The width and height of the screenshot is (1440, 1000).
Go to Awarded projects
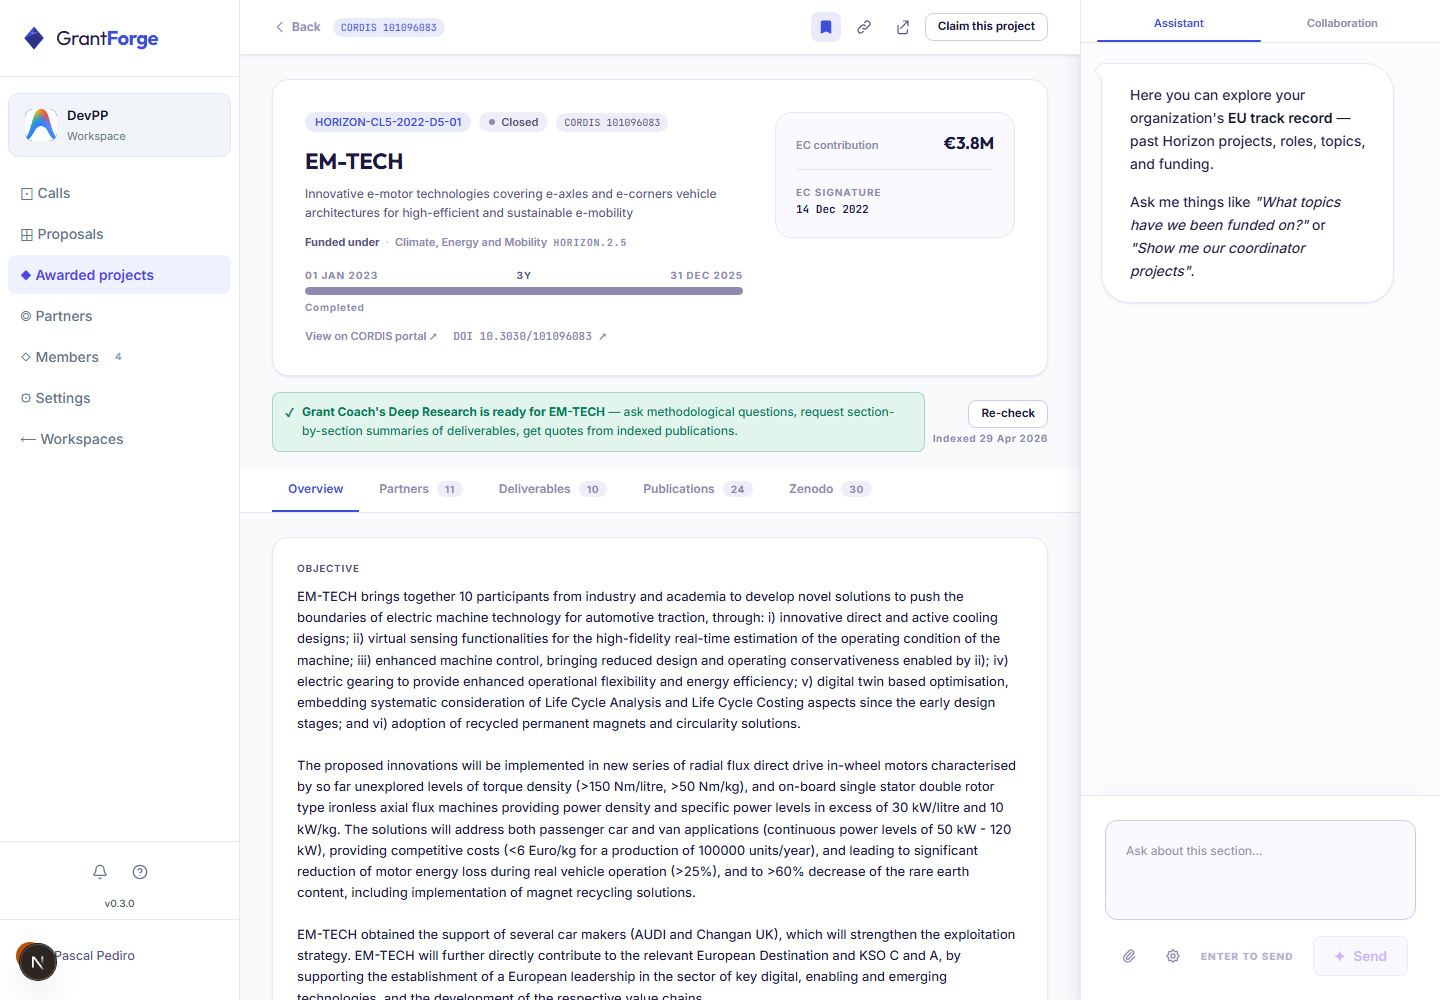pos(119,275)
